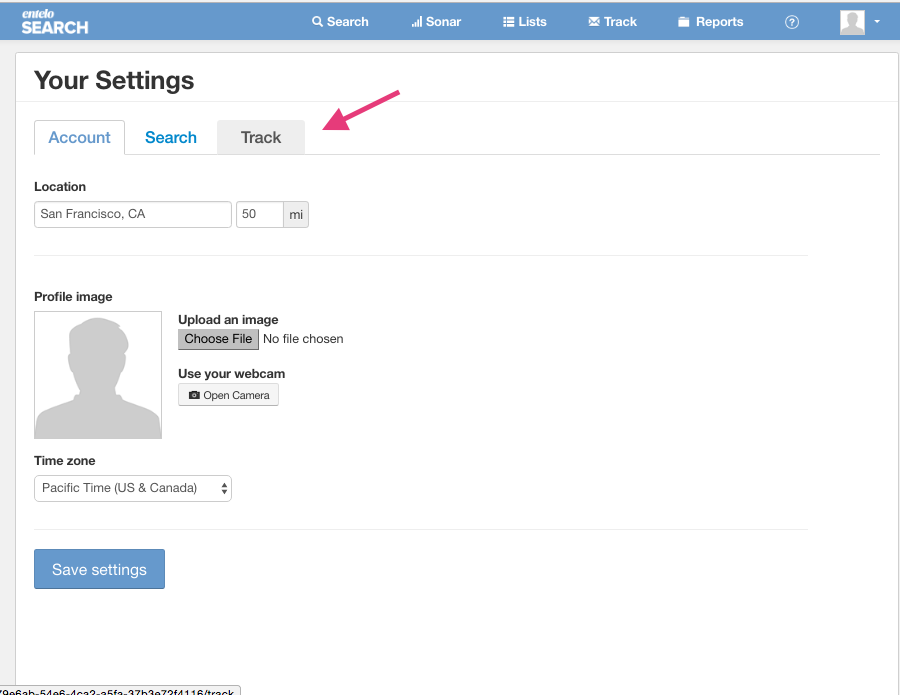Click the mi unit label
This screenshot has width=900, height=695.
[x=296, y=215]
